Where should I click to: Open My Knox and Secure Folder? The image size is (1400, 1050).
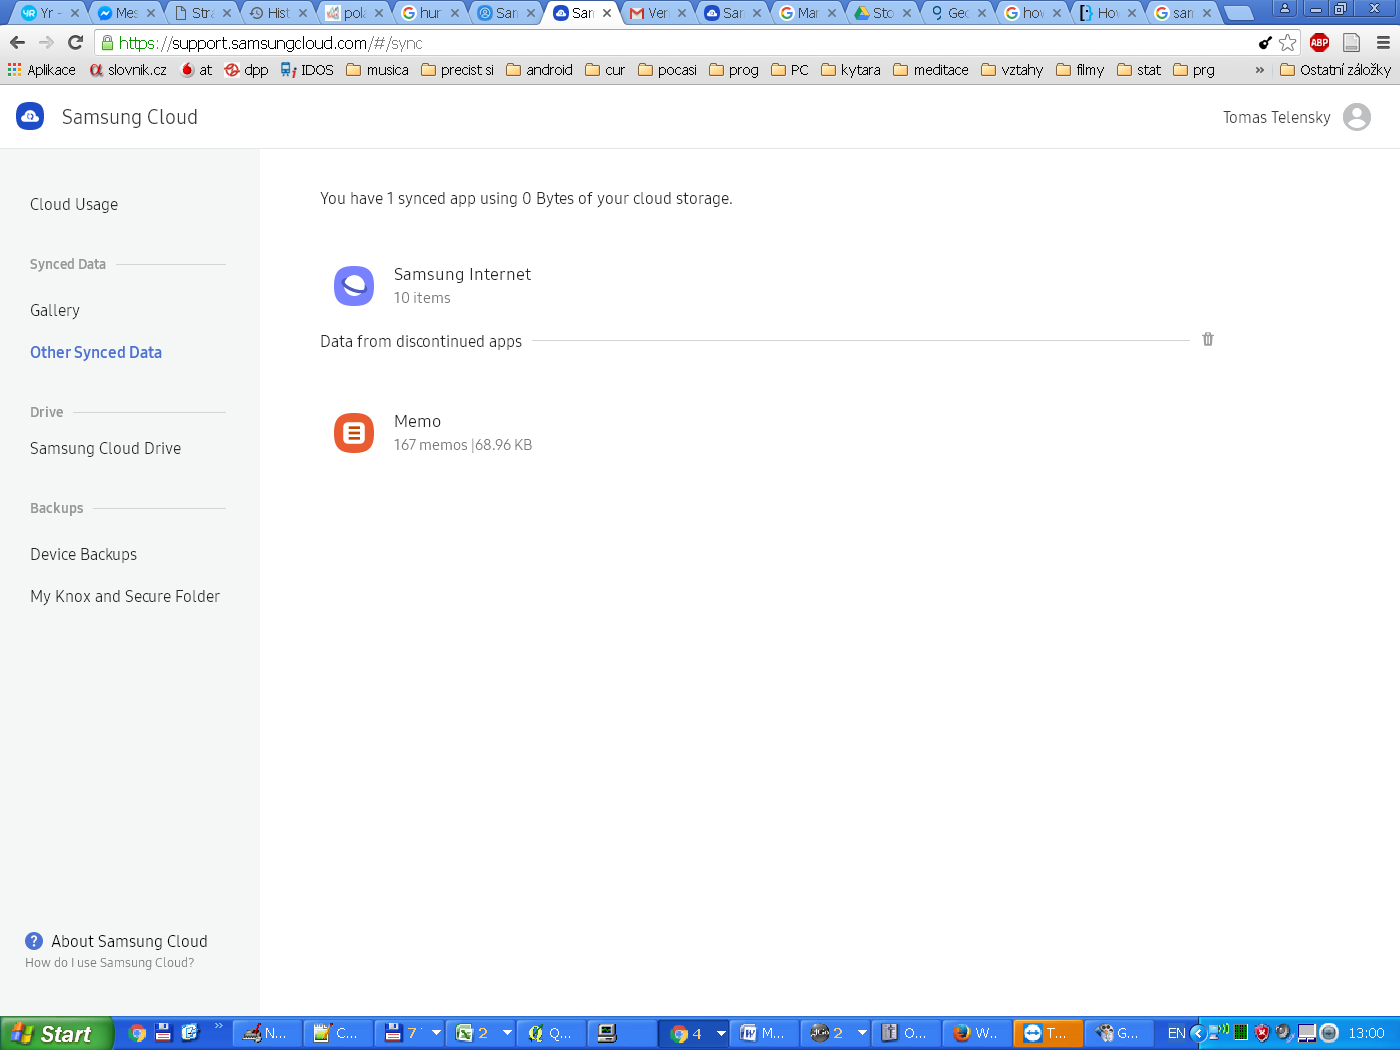click(125, 596)
